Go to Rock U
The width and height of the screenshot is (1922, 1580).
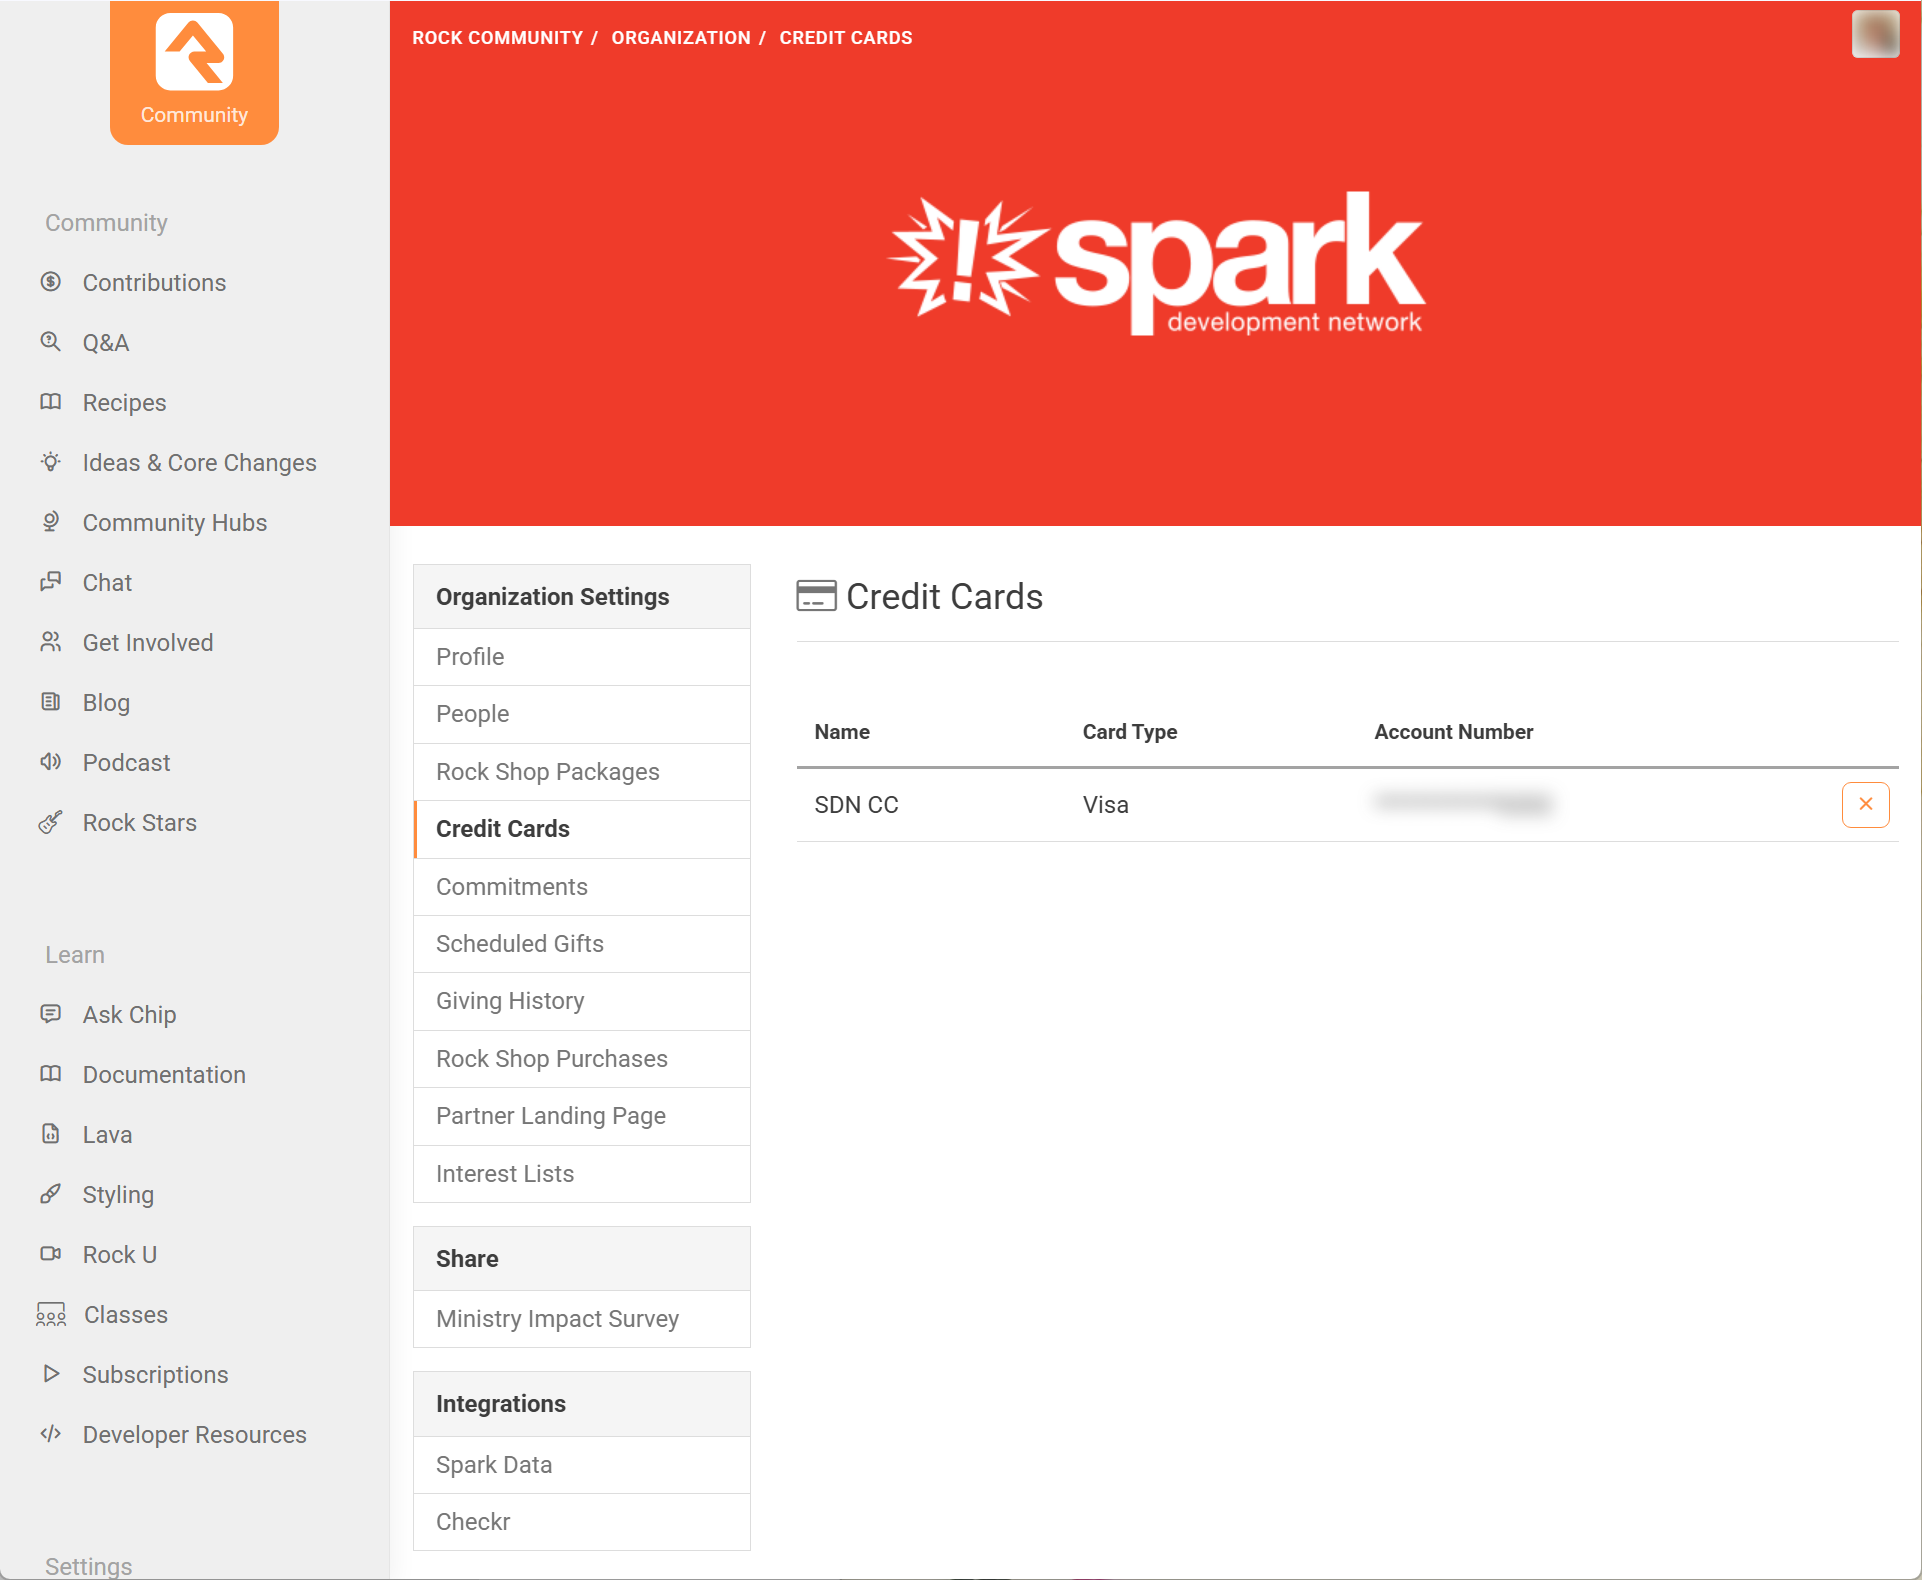(120, 1255)
